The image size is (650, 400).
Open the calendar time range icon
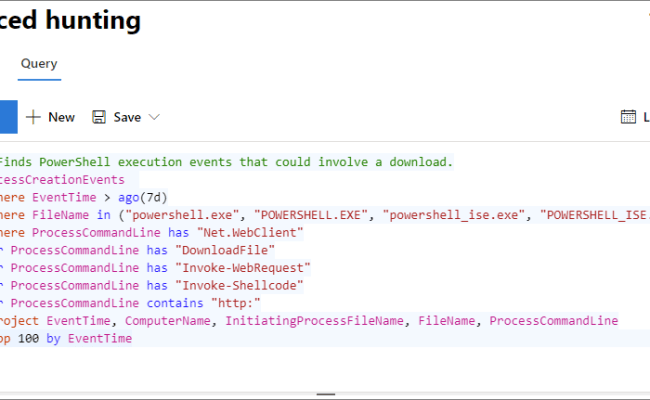click(628, 117)
